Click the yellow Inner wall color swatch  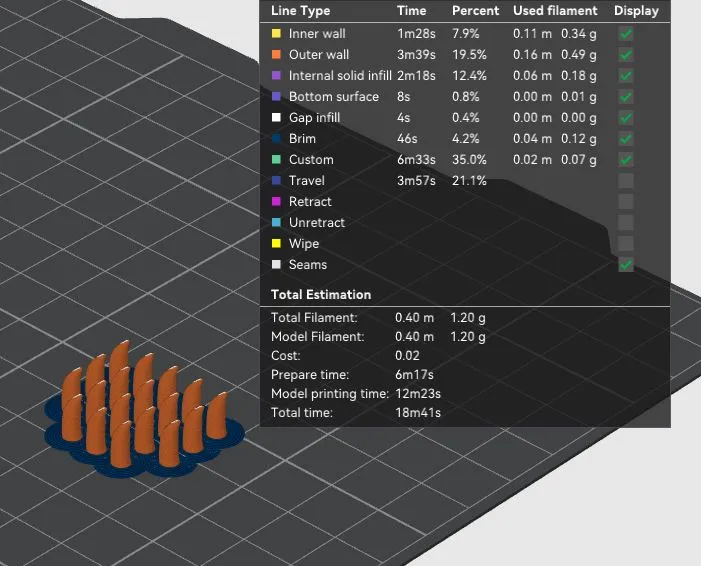pyautogui.click(x=276, y=34)
